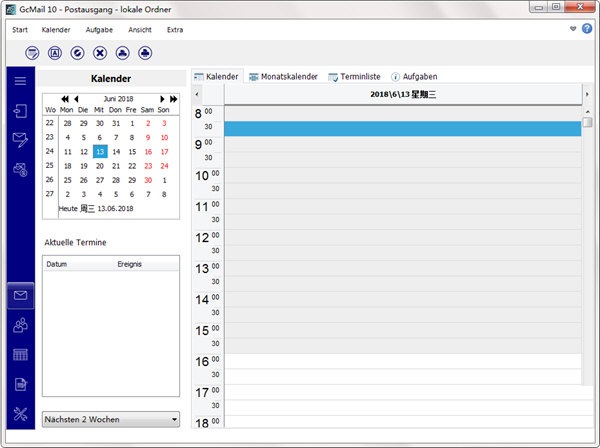This screenshot has height=448, width=600.
Task: Open the Start menu tab
Action: pyautogui.click(x=20, y=30)
